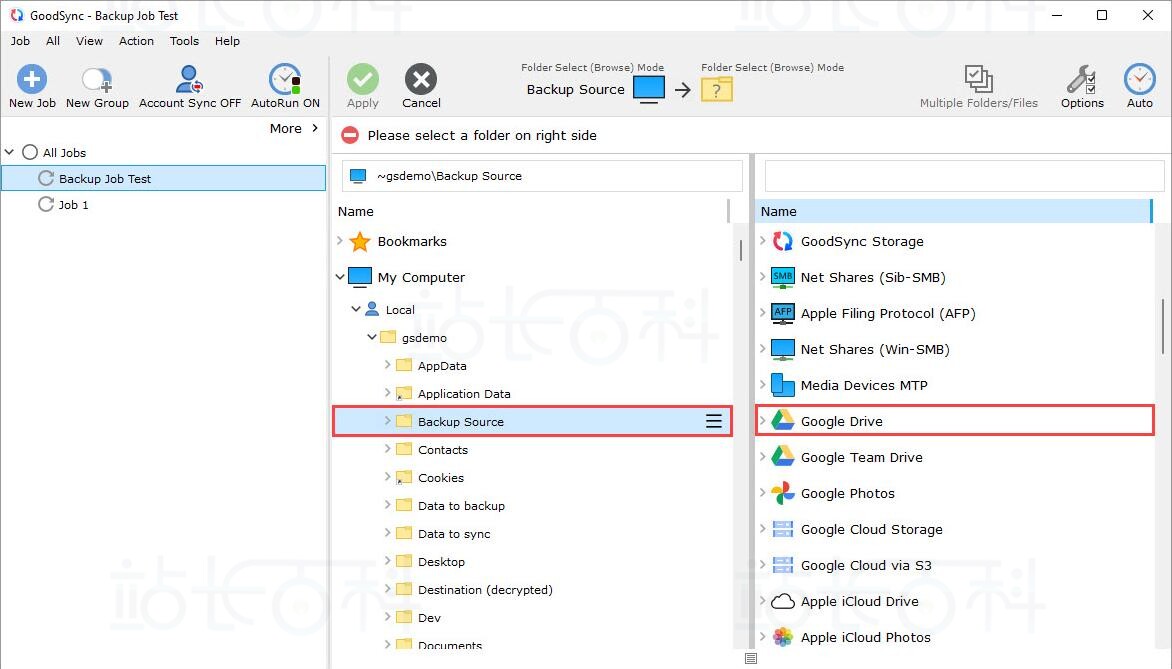The image size is (1172, 669).
Task: Select the Apple iCloud Photos icon
Action: (783, 637)
